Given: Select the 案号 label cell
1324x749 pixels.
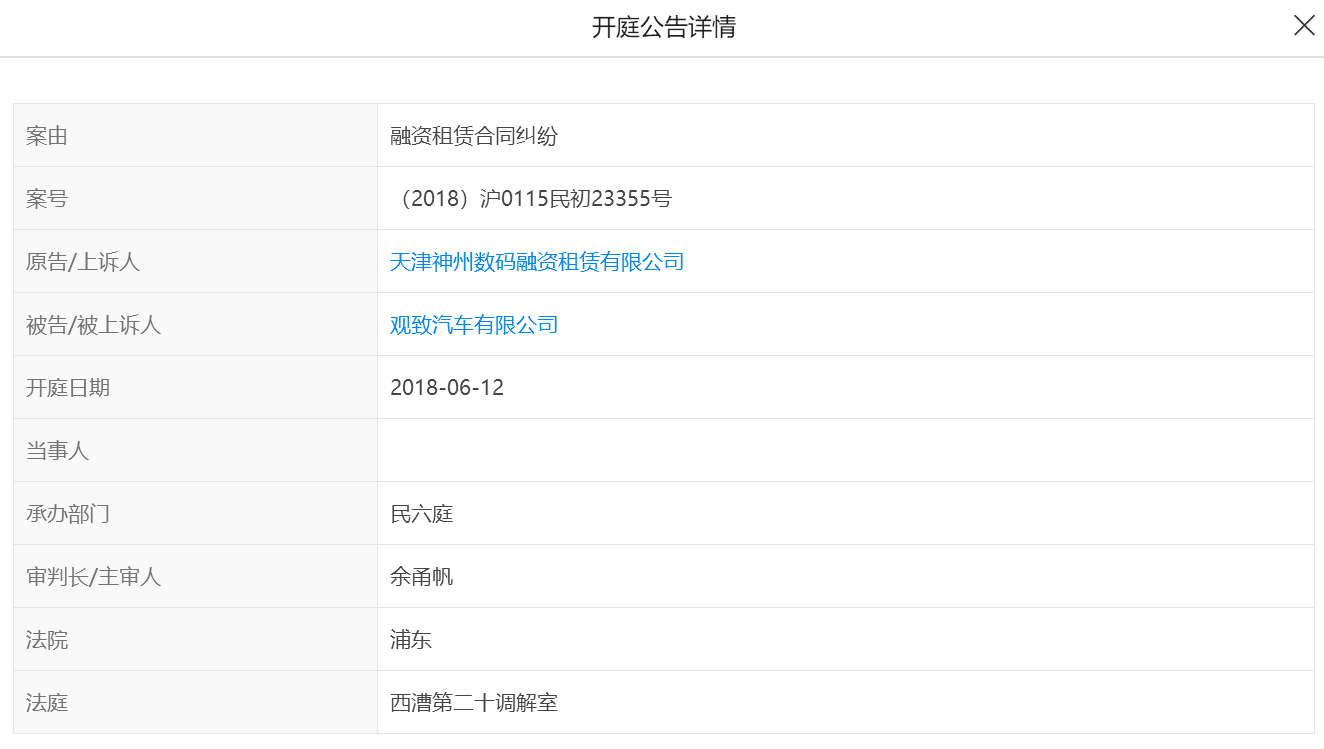Looking at the screenshot, I should 195,199.
